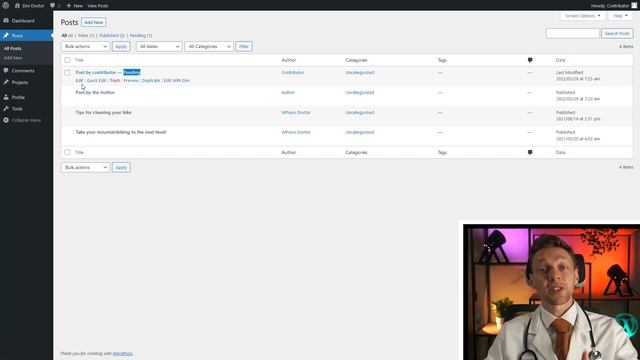Click Edit With Divi row action
This screenshot has height=360, width=640.
click(x=177, y=80)
